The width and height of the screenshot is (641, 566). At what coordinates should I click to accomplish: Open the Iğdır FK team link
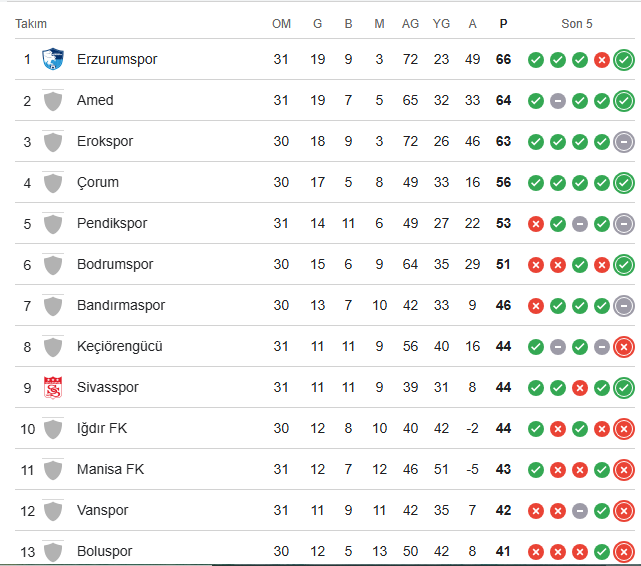102,429
